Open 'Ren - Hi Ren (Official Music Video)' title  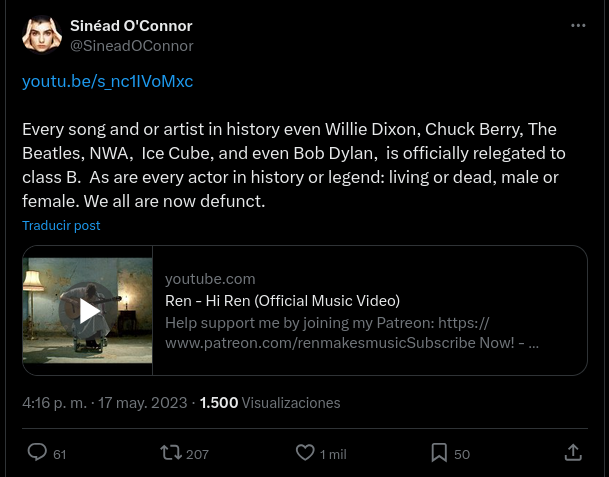click(282, 301)
